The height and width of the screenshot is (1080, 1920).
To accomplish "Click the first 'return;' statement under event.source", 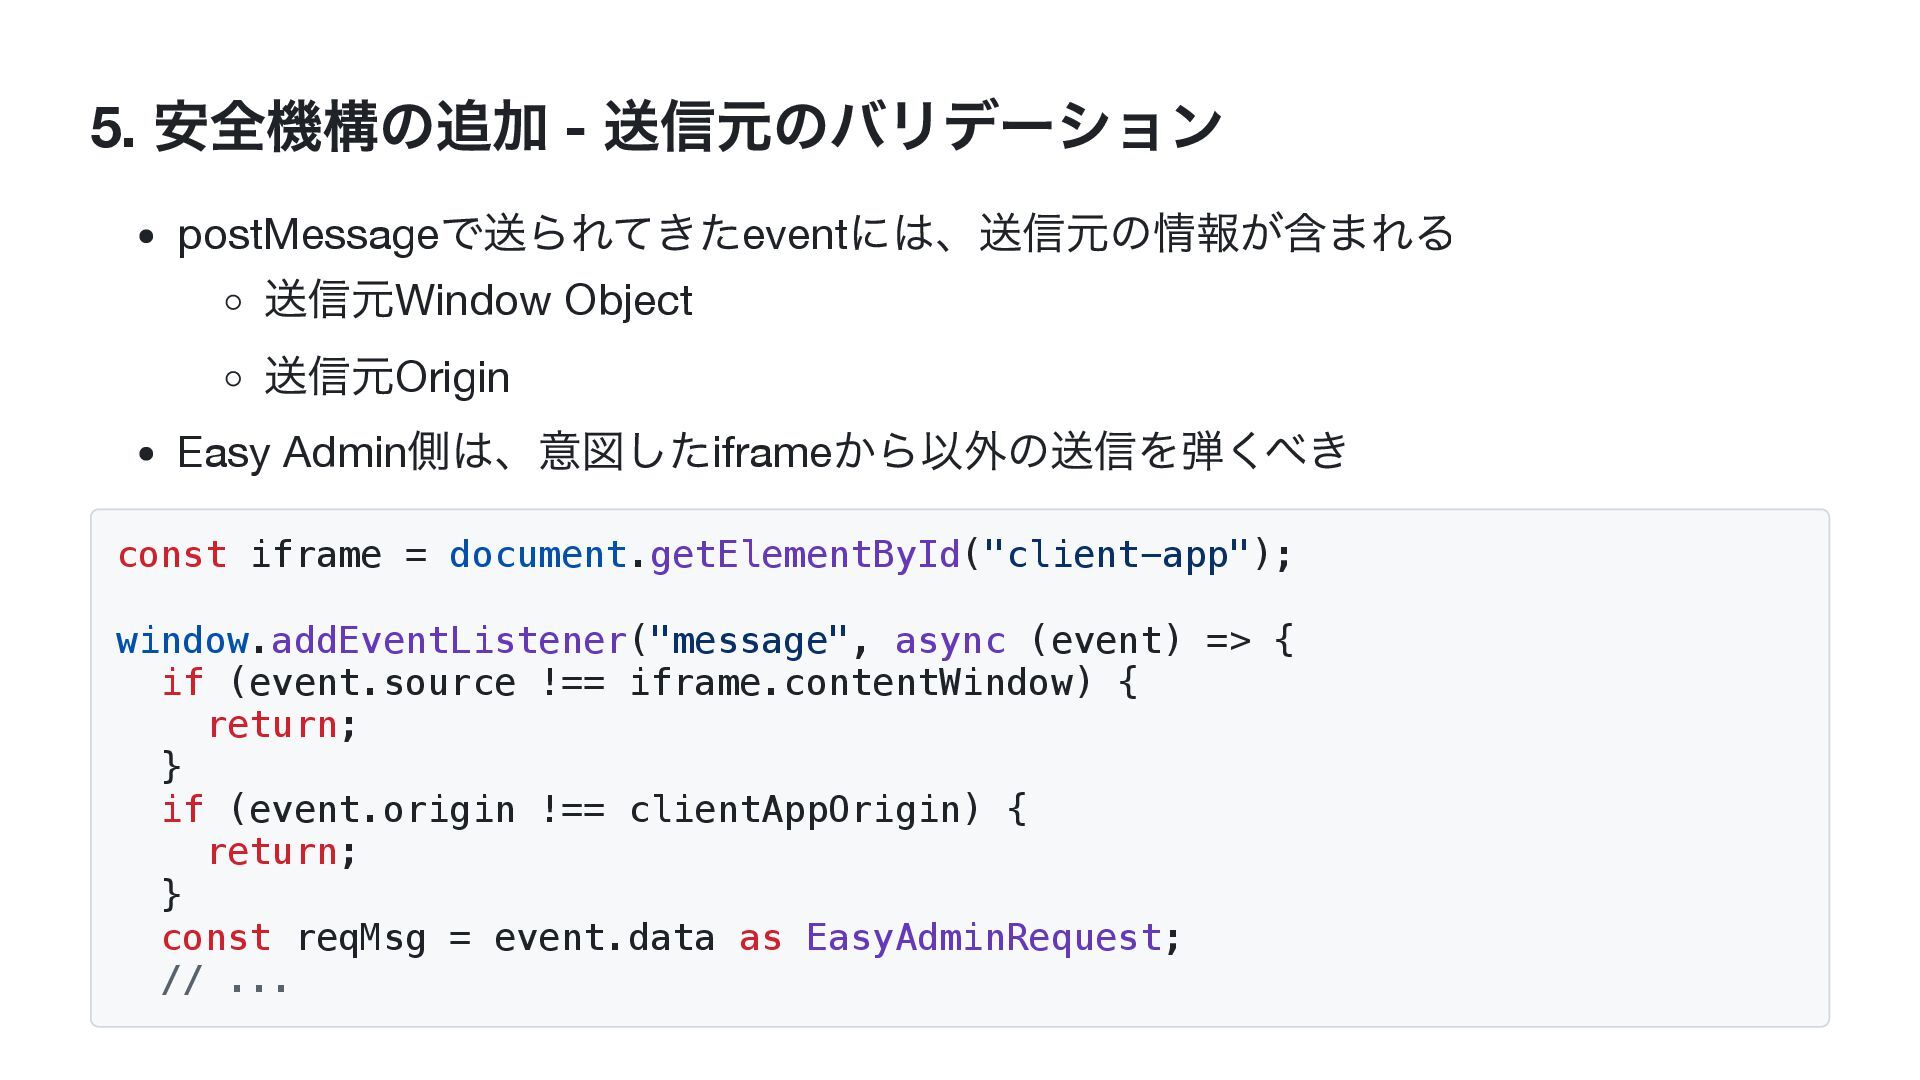I will [x=282, y=726].
